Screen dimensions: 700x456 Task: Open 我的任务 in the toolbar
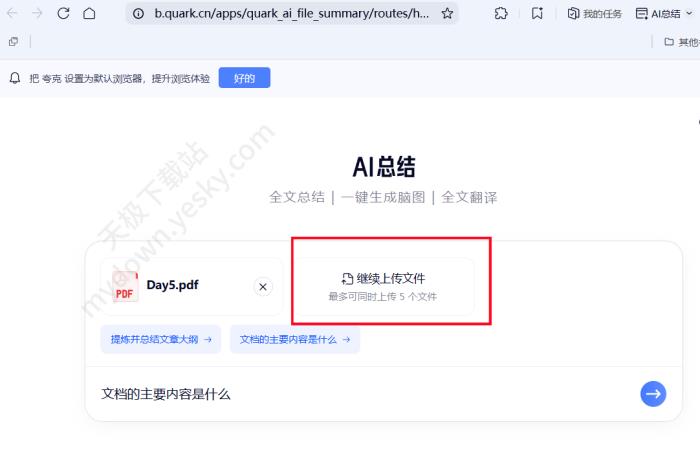[594, 14]
